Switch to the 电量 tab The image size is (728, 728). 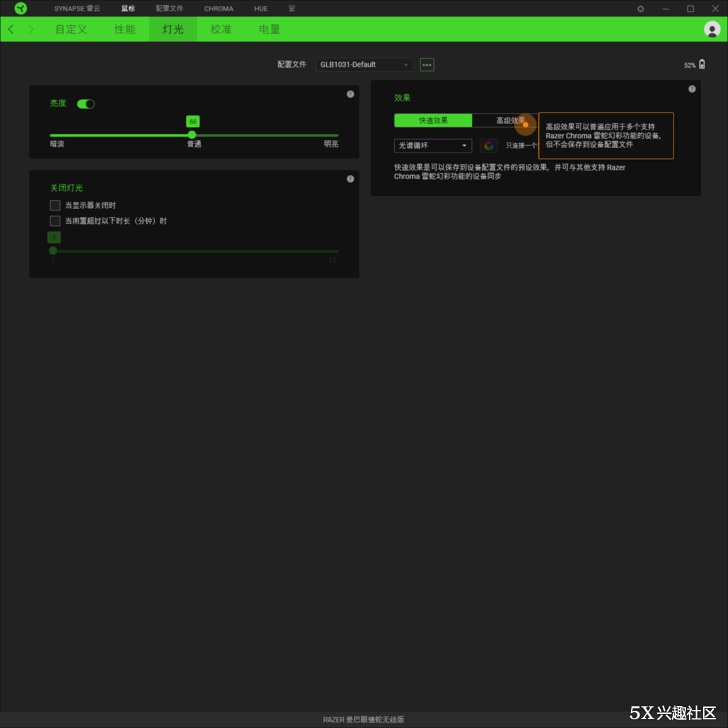[269, 29]
